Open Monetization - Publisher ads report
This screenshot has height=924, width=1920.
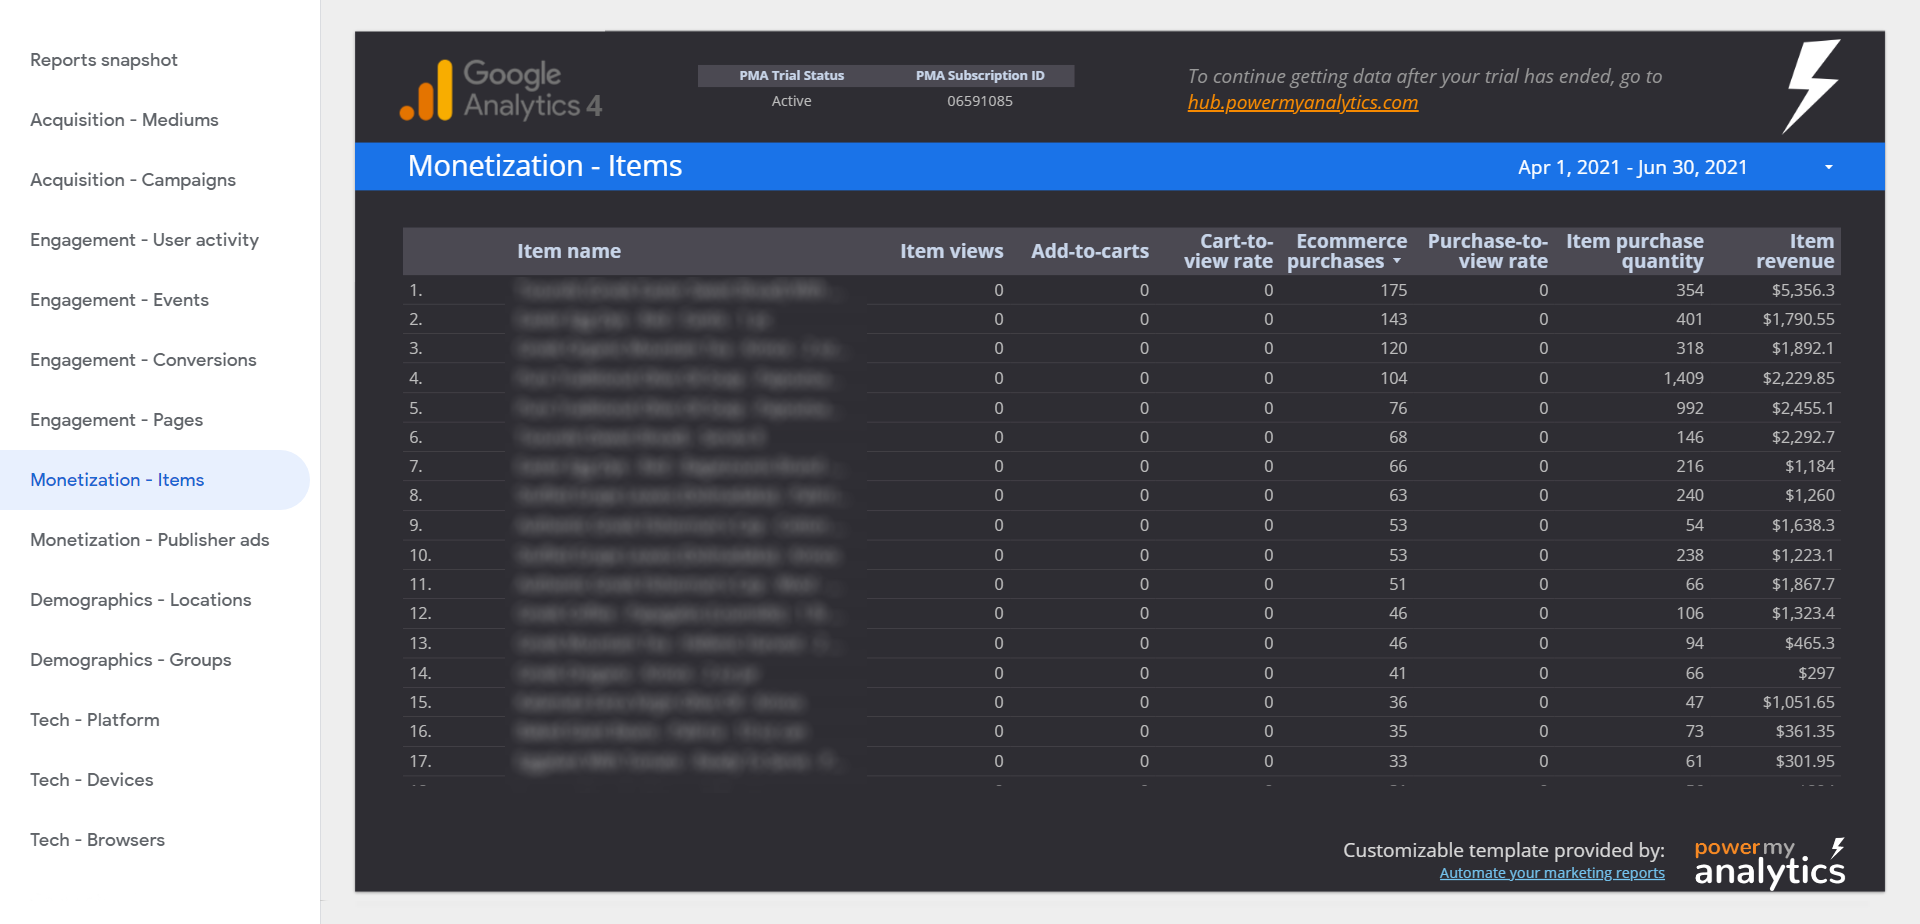point(150,540)
